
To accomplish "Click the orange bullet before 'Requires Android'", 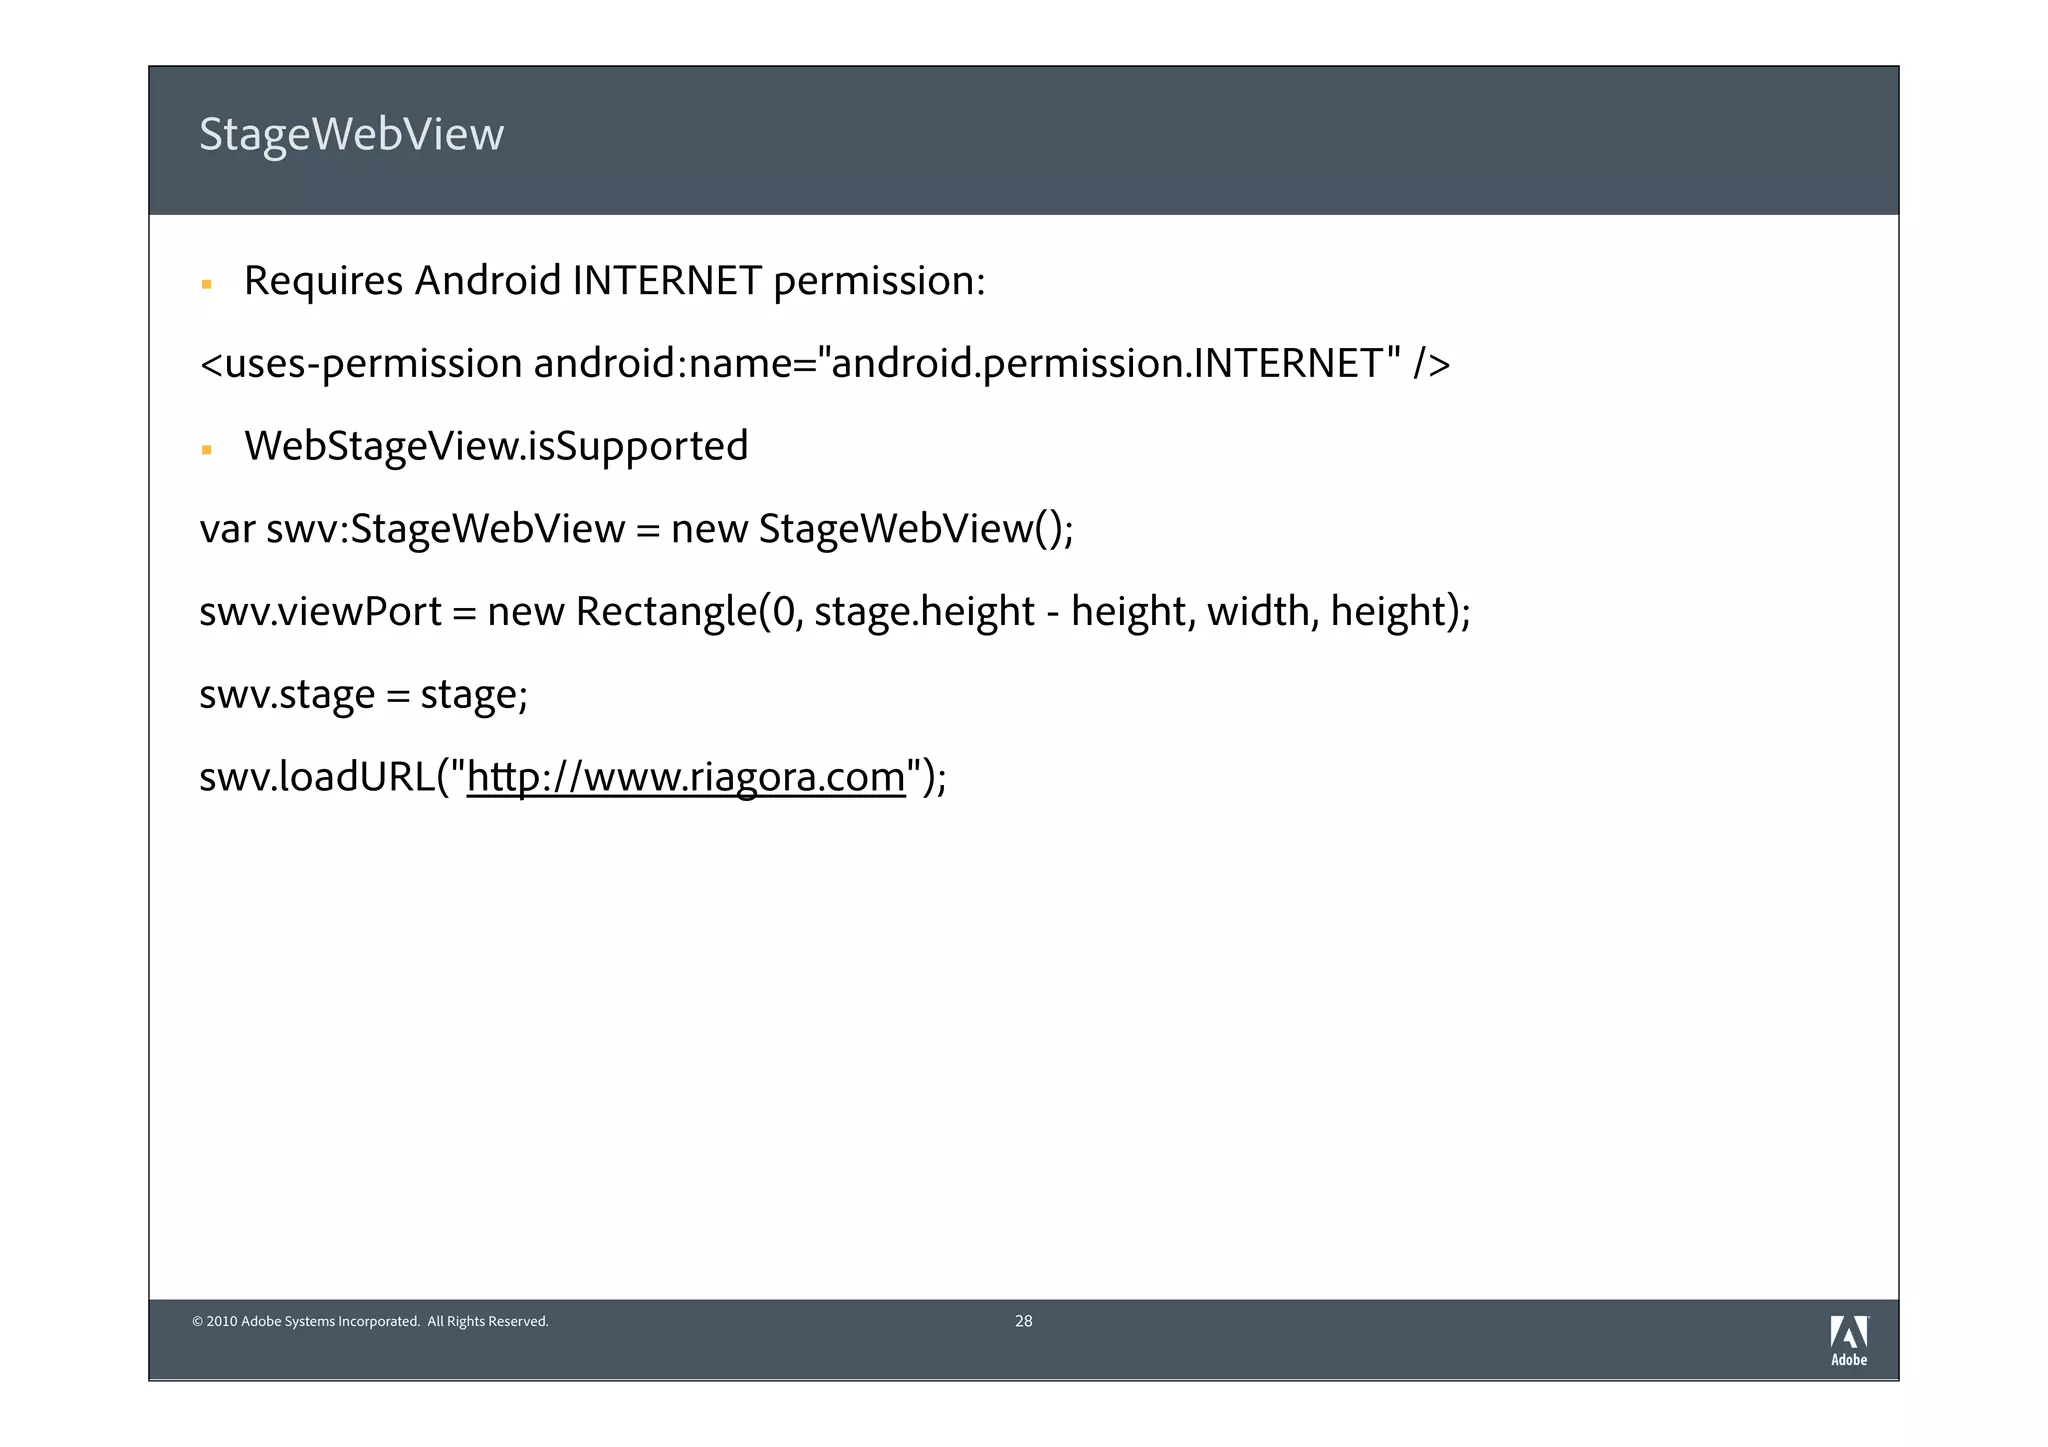I will coord(207,285).
